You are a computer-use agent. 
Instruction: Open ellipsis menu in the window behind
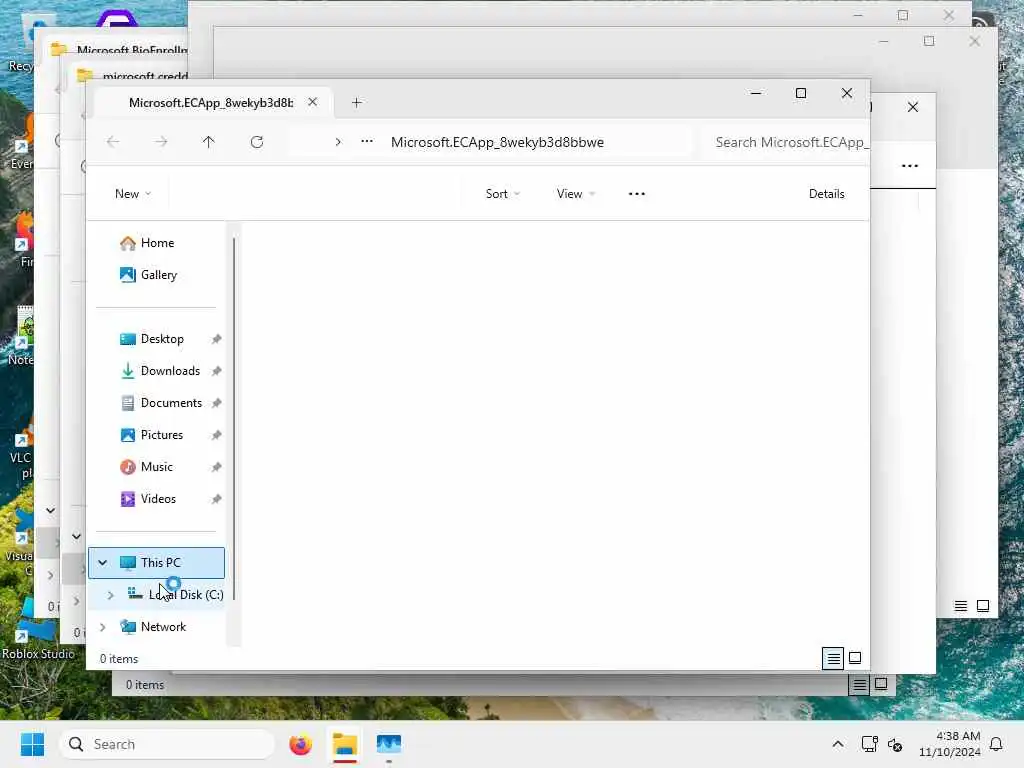pyautogui.click(x=910, y=166)
